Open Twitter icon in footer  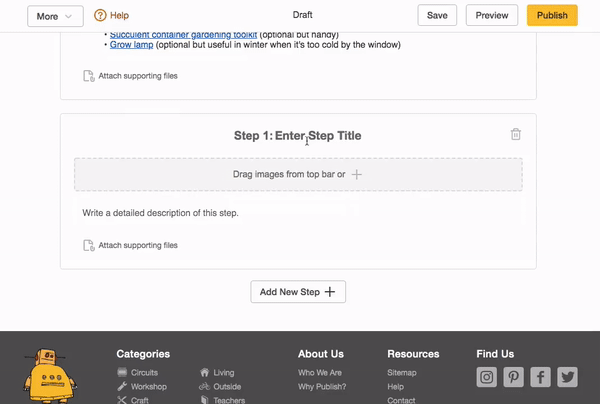[x=568, y=377]
